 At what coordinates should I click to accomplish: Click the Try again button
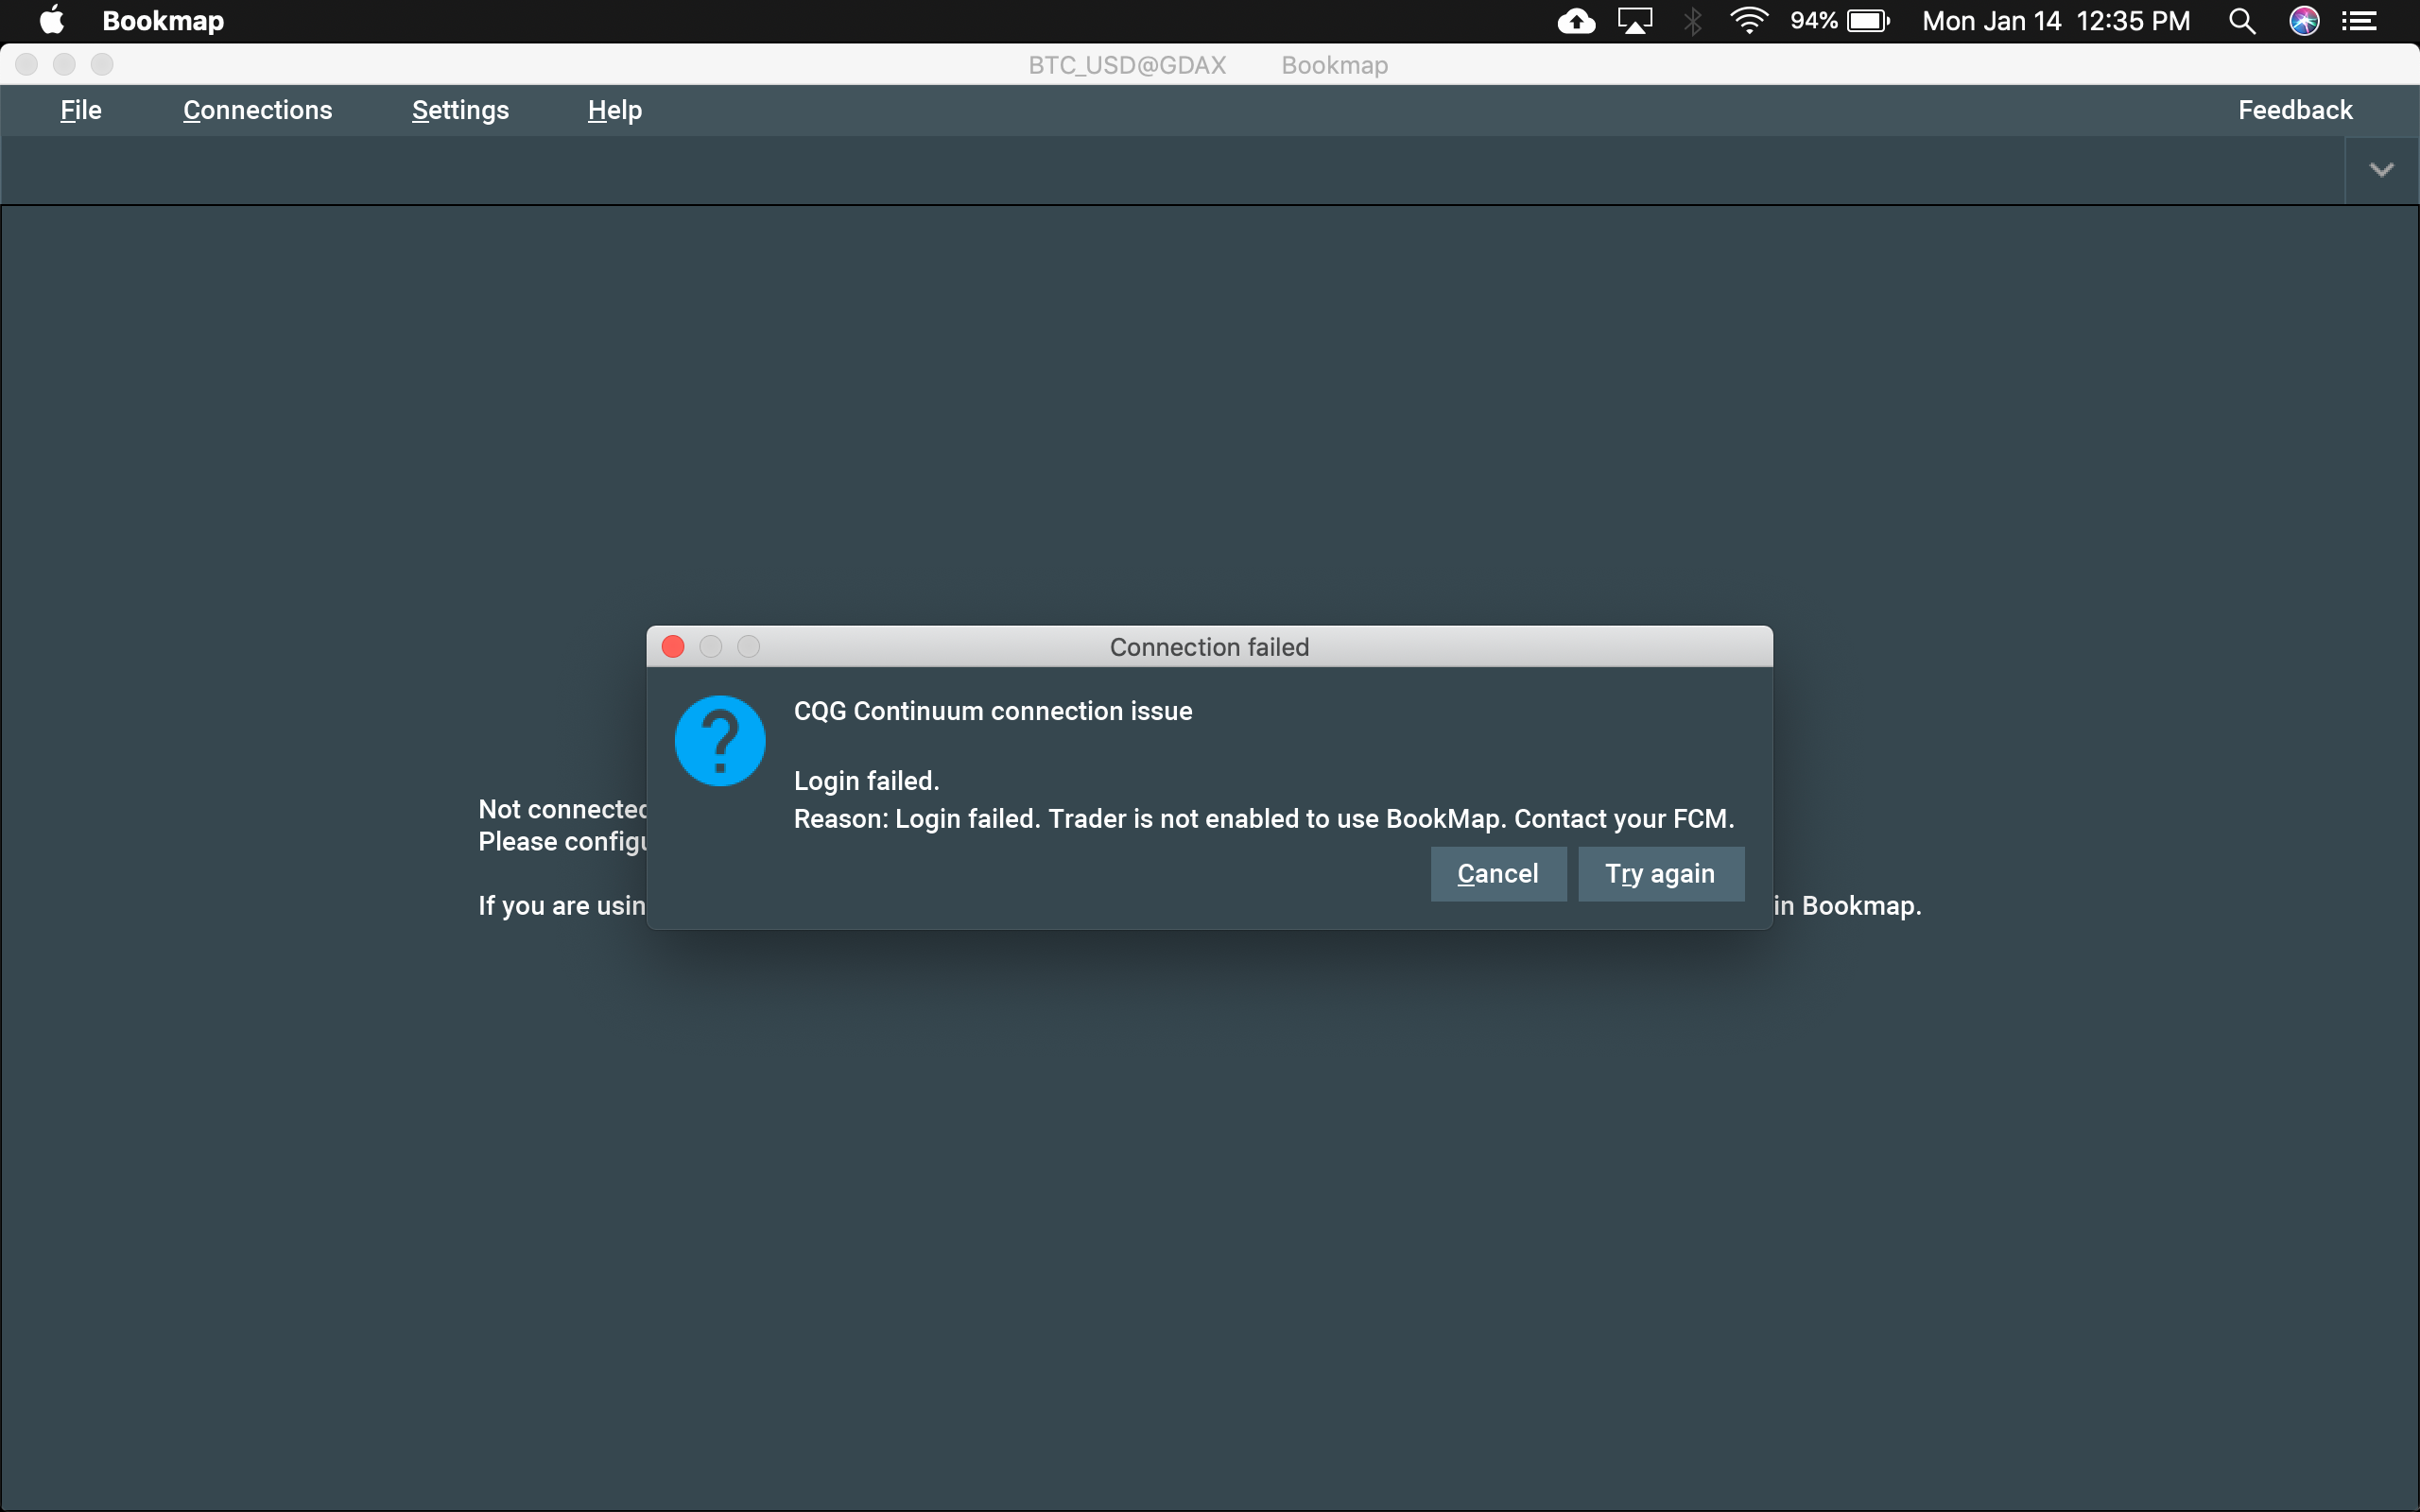(1660, 874)
